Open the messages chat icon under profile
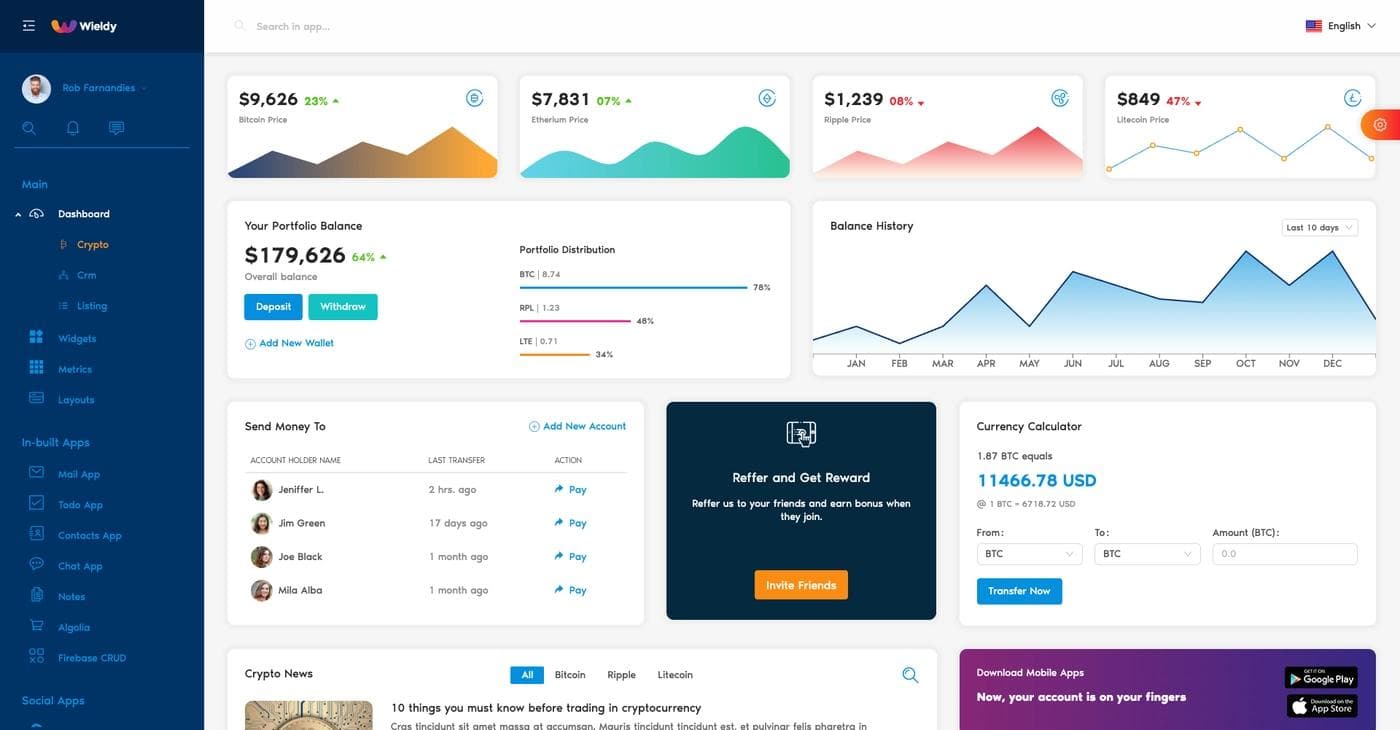Screen dimensions: 1400x730 [x=116, y=128]
